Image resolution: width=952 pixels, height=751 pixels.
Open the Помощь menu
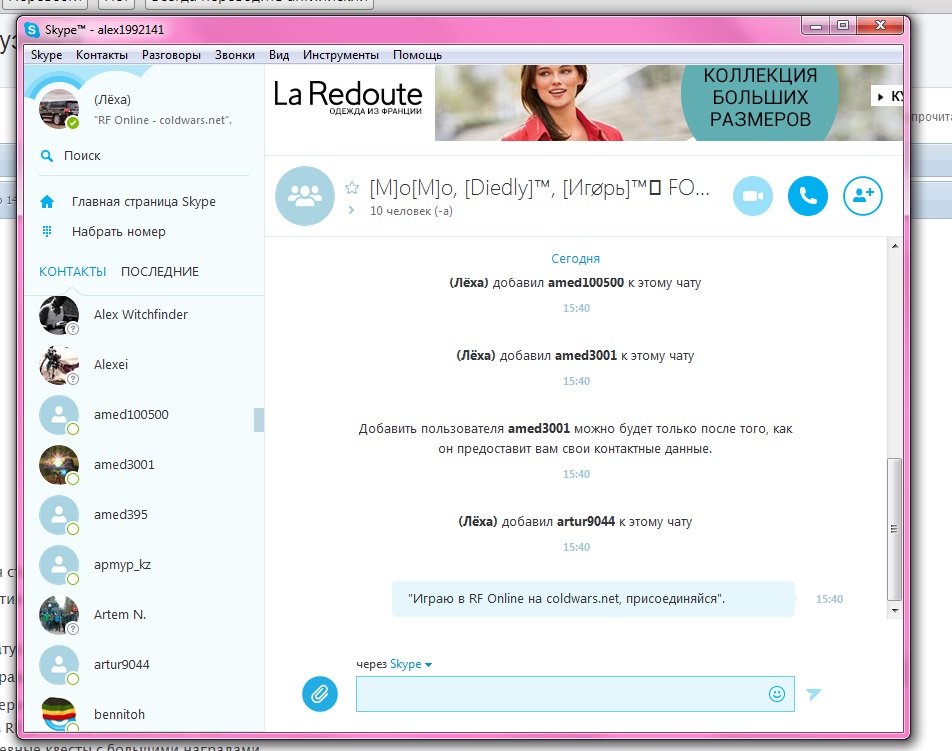pyautogui.click(x=417, y=55)
